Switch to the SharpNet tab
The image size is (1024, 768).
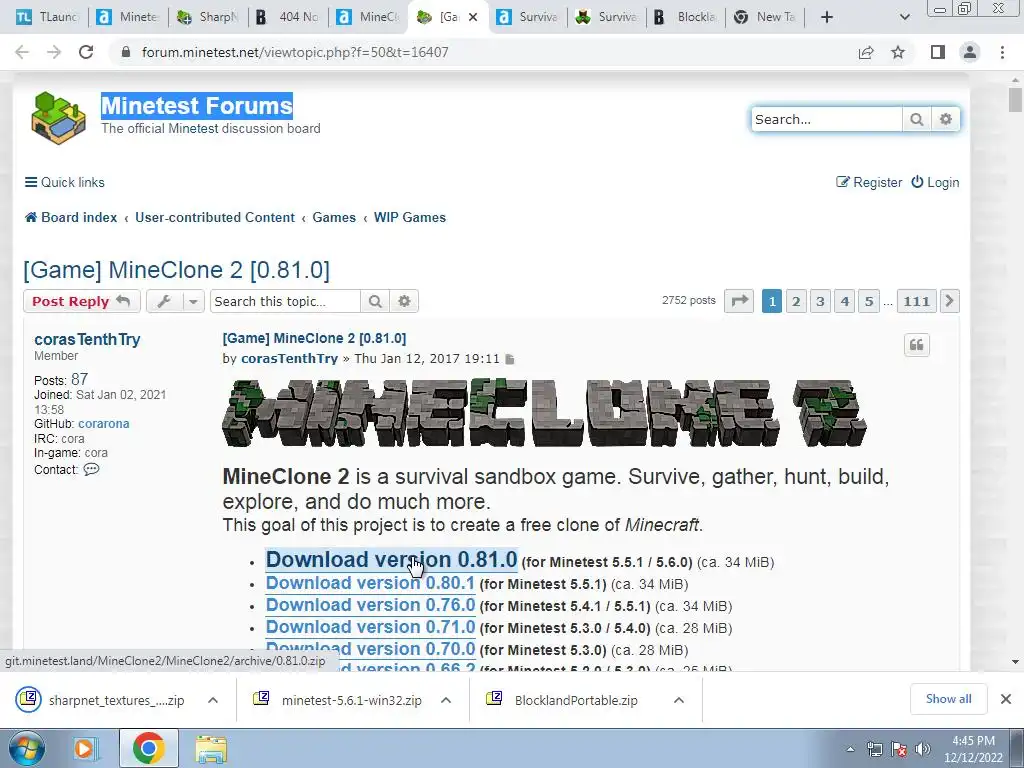[x=208, y=17]
